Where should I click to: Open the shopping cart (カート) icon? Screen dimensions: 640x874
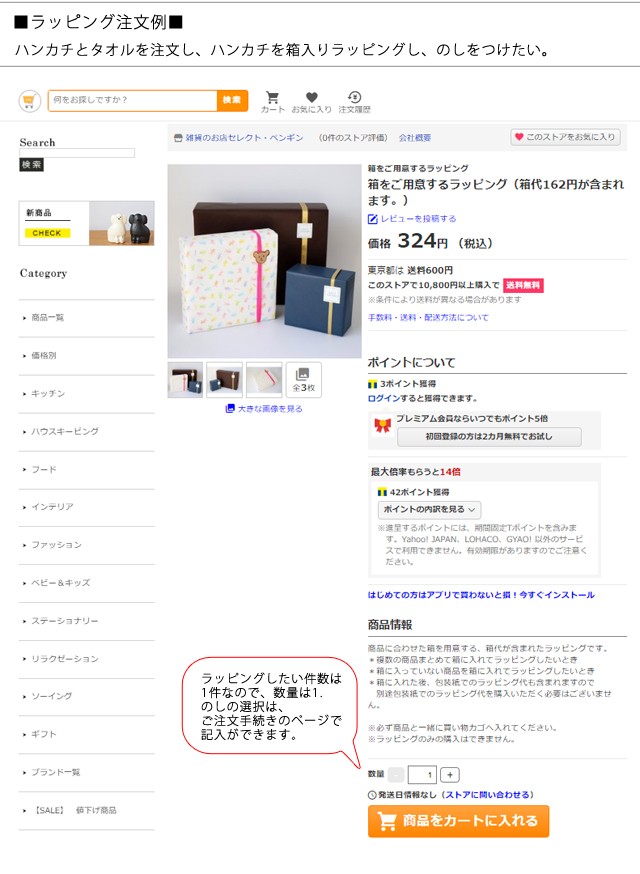click(272, 100)
